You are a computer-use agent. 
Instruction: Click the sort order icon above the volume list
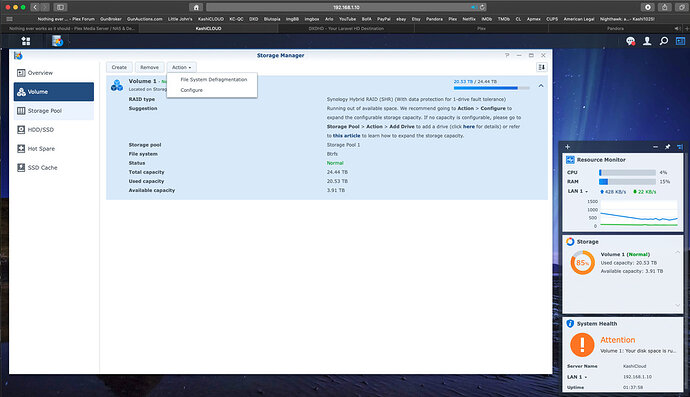click(x=542, y=67)
